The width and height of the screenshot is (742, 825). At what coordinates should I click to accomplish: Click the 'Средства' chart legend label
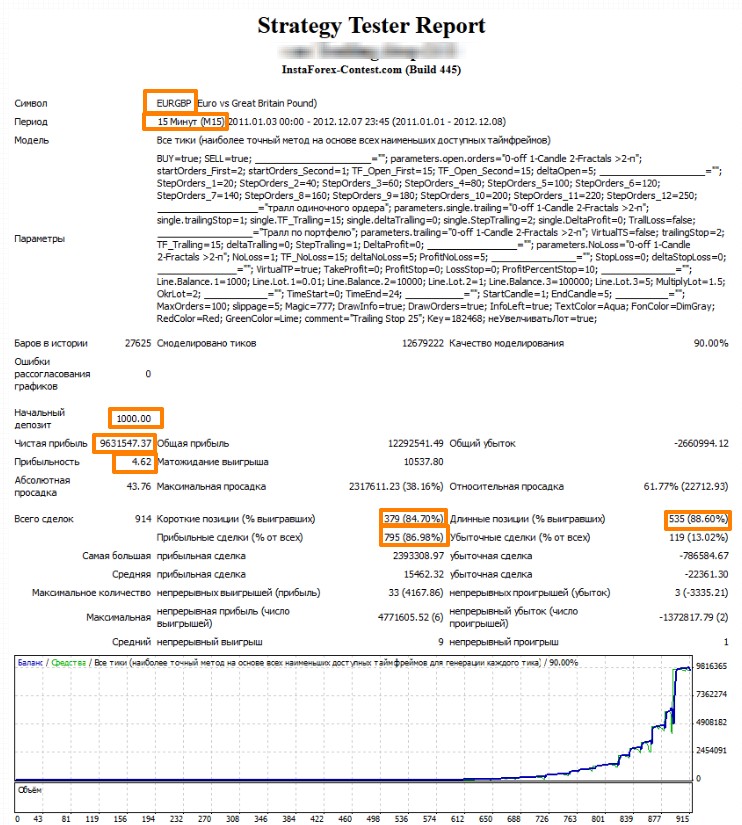click(x=68, y=662)
